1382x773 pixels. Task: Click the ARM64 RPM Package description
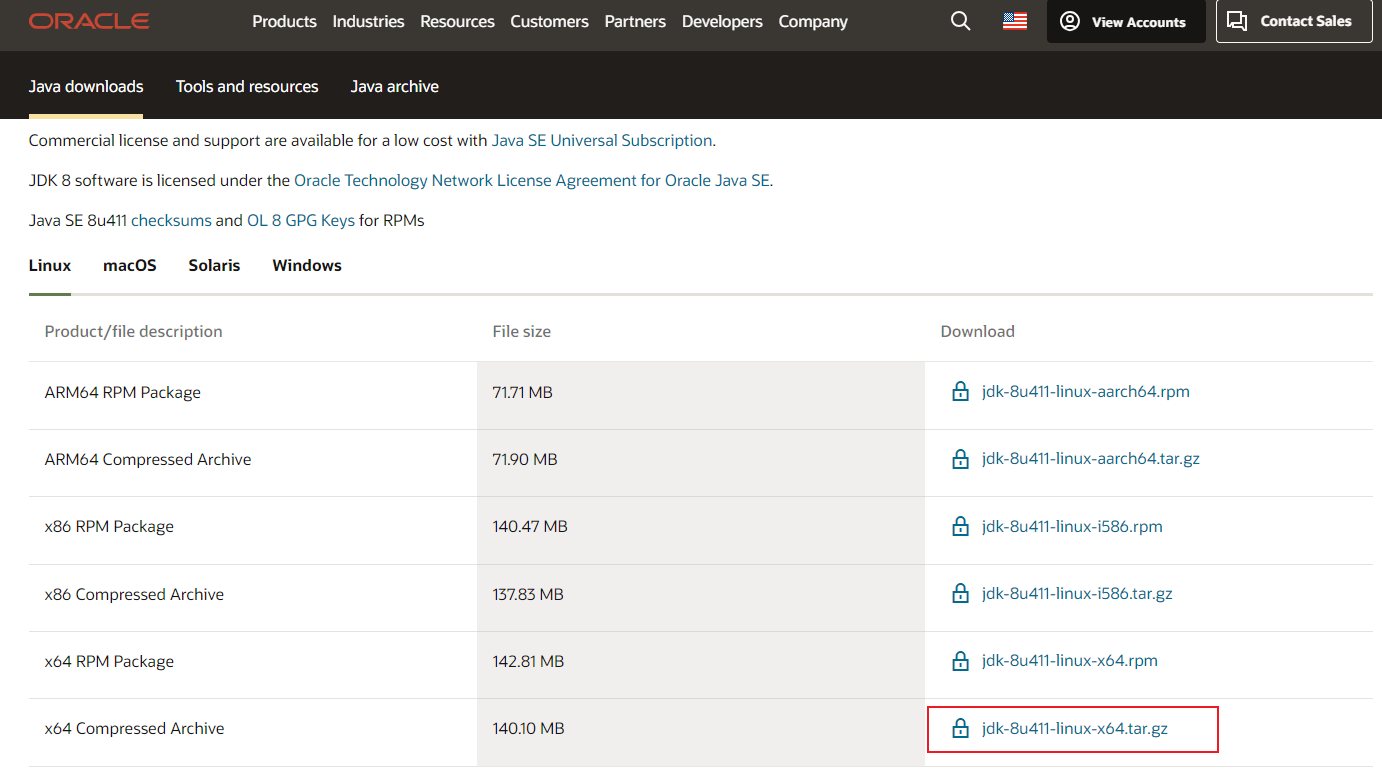click(x=123, y=392)
